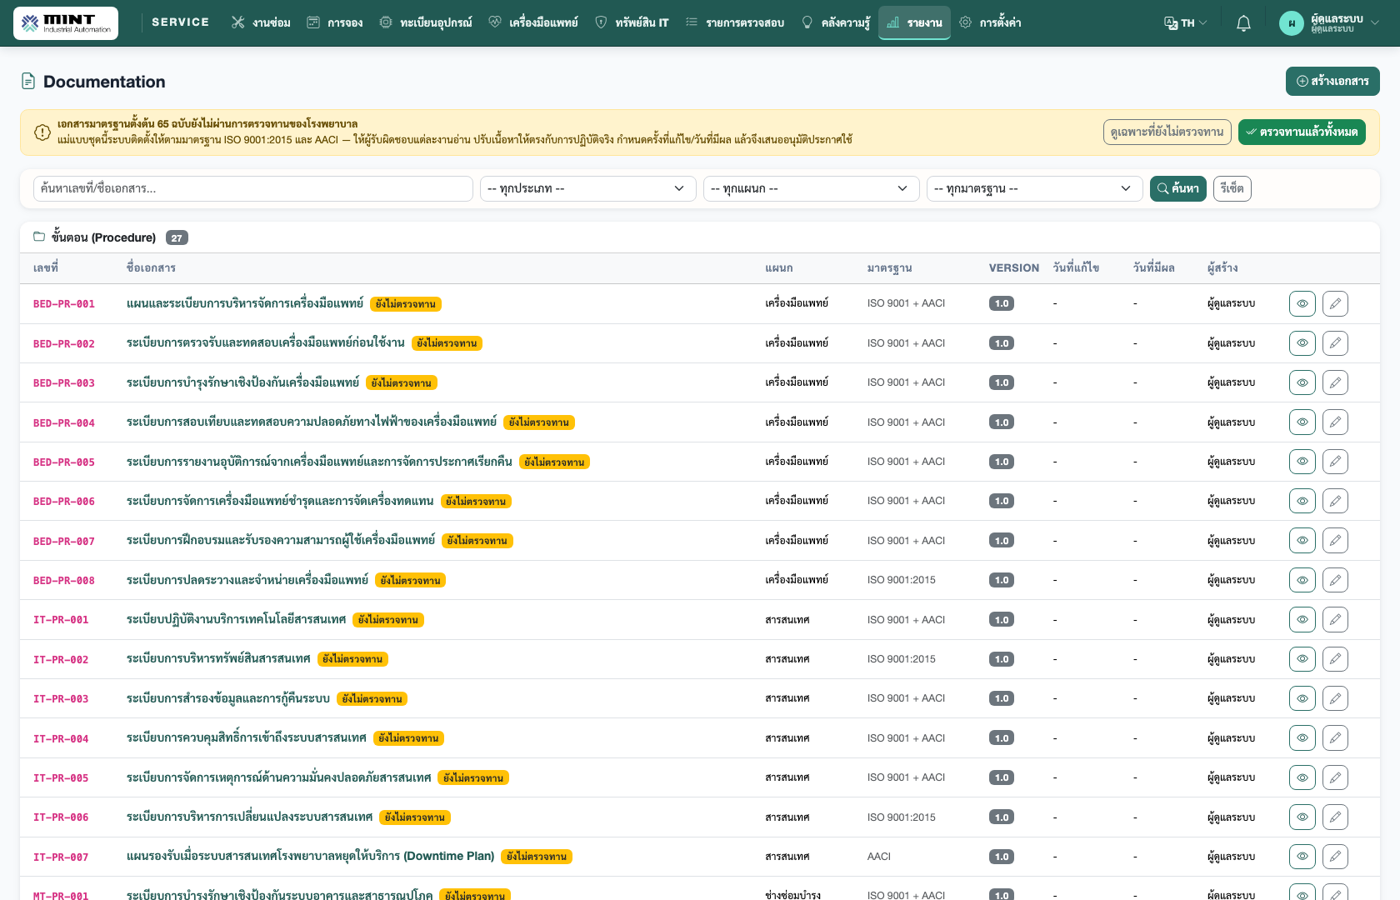Edit document IT-PR-004

1335,738
